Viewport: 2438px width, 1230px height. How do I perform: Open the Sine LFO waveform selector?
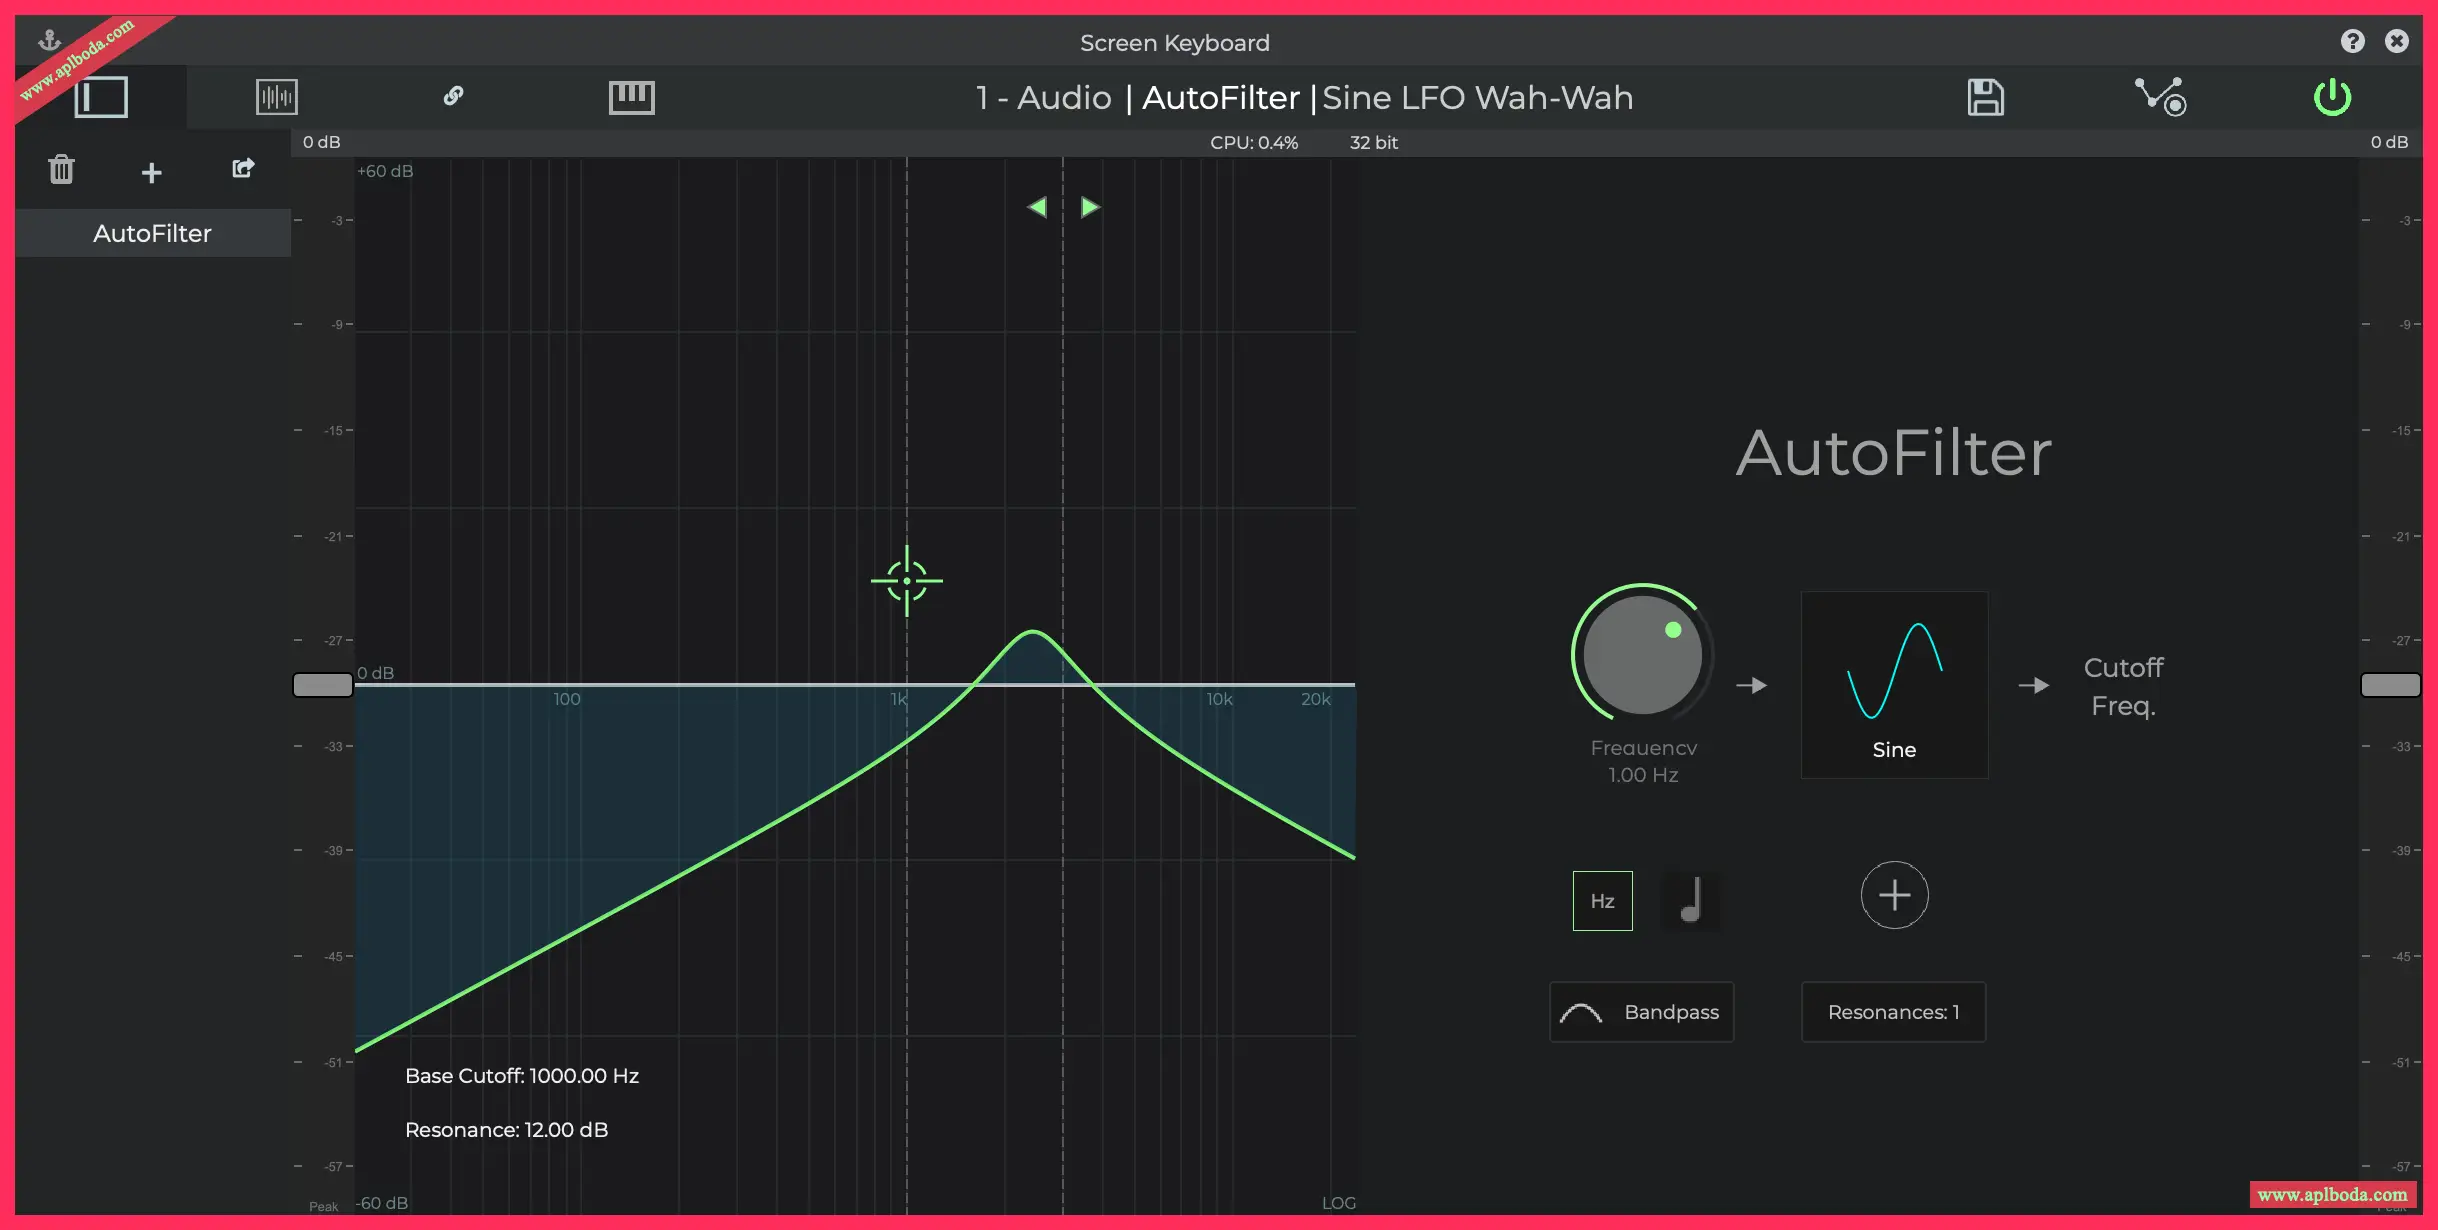click(1894, 685)
